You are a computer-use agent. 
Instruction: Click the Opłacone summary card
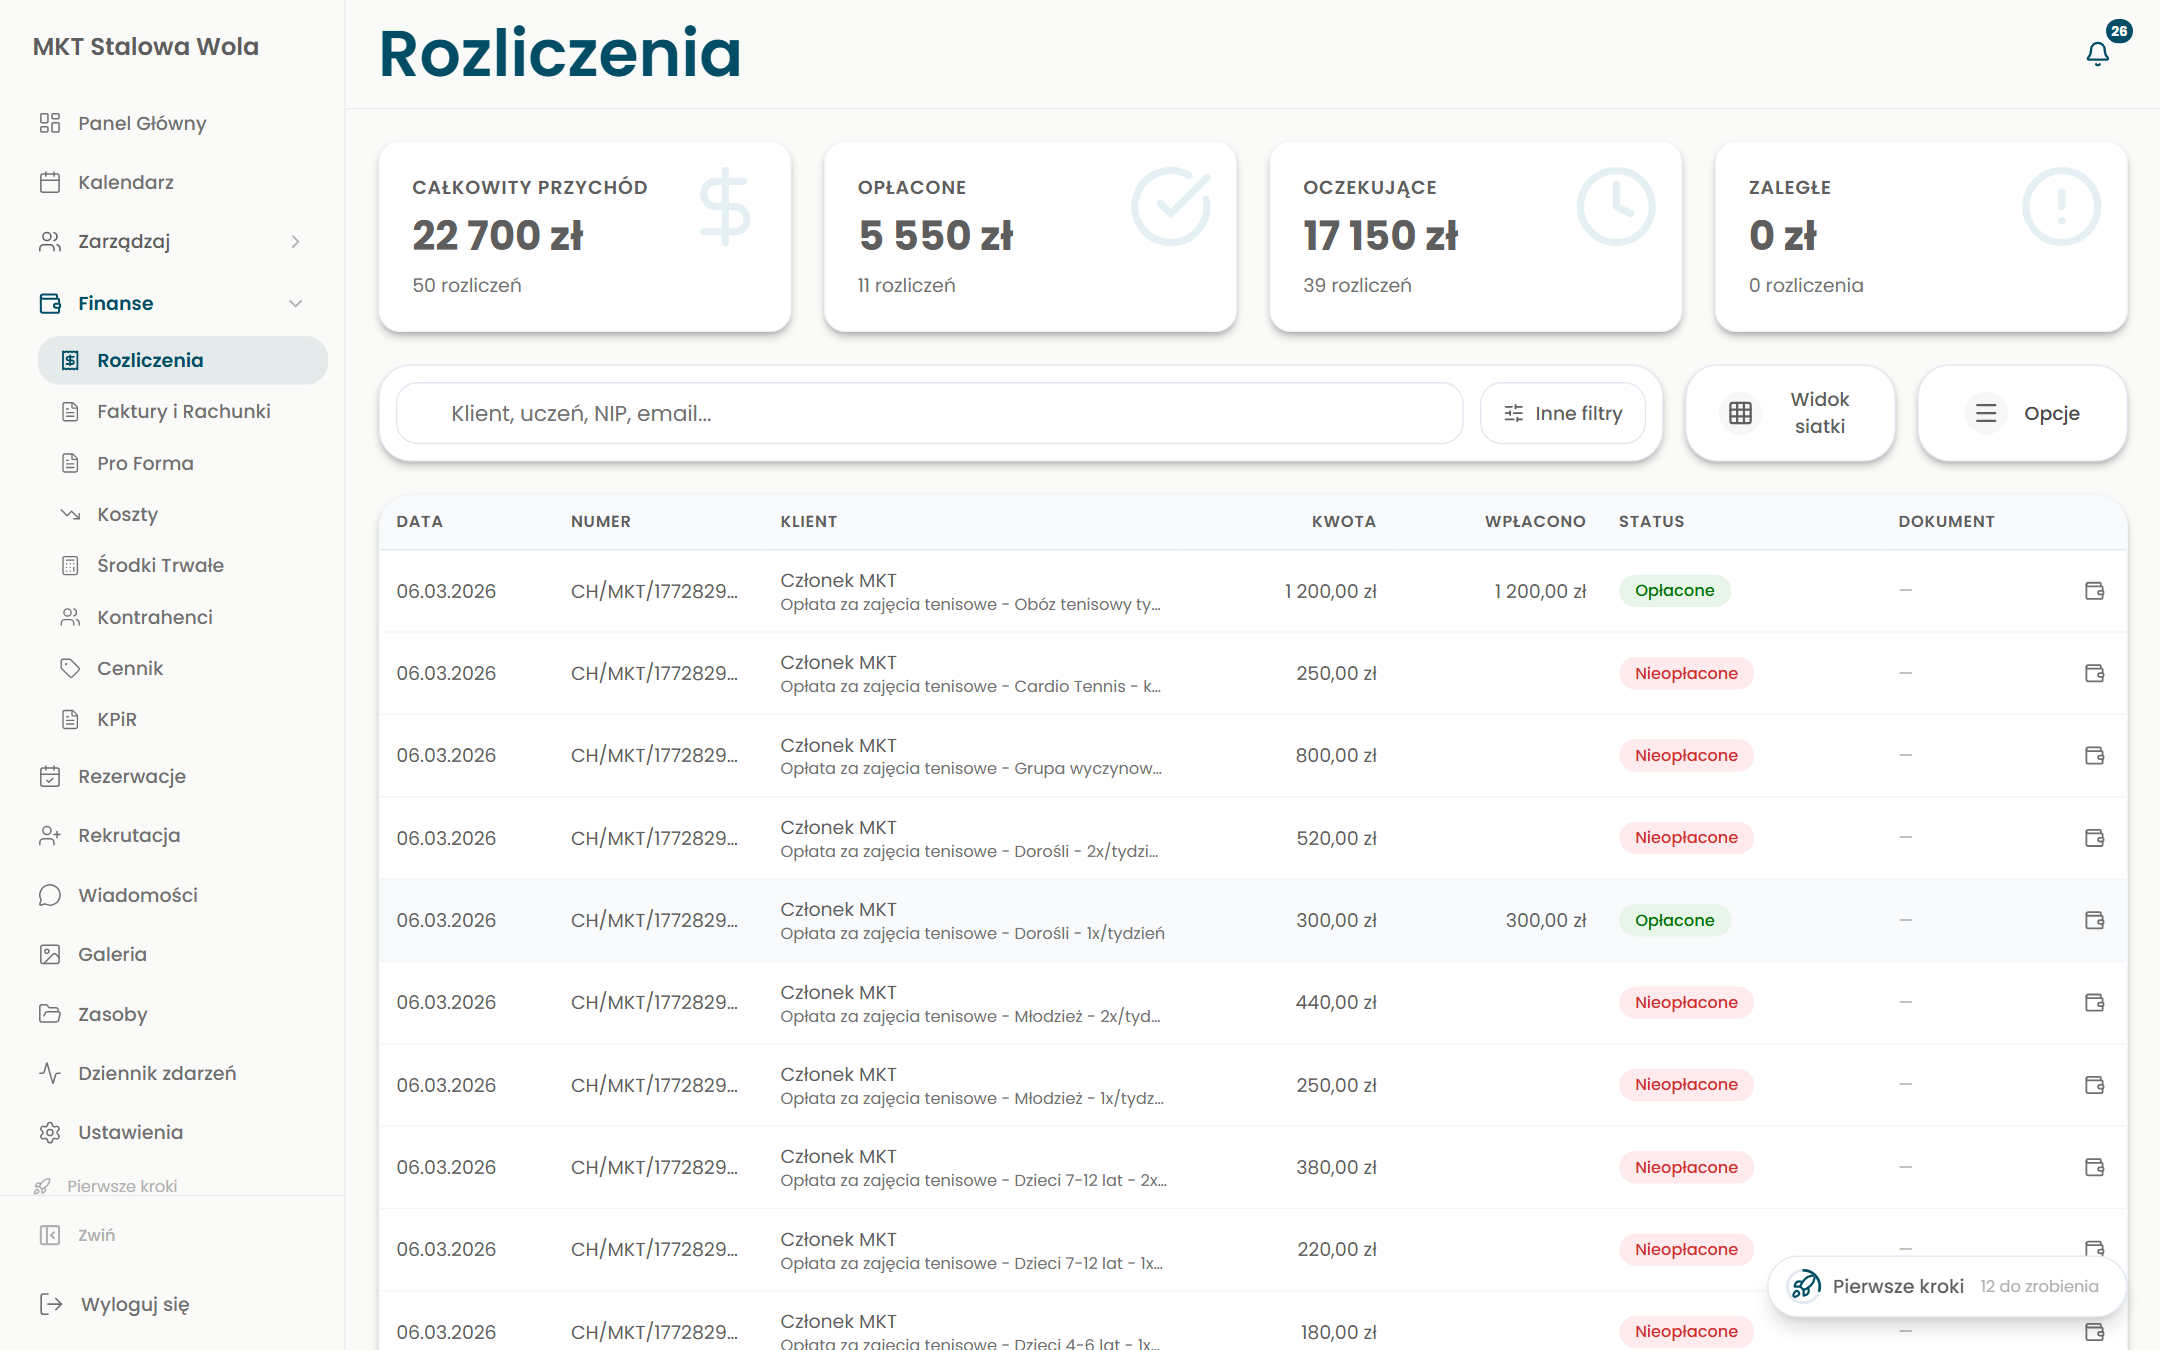1030,237
